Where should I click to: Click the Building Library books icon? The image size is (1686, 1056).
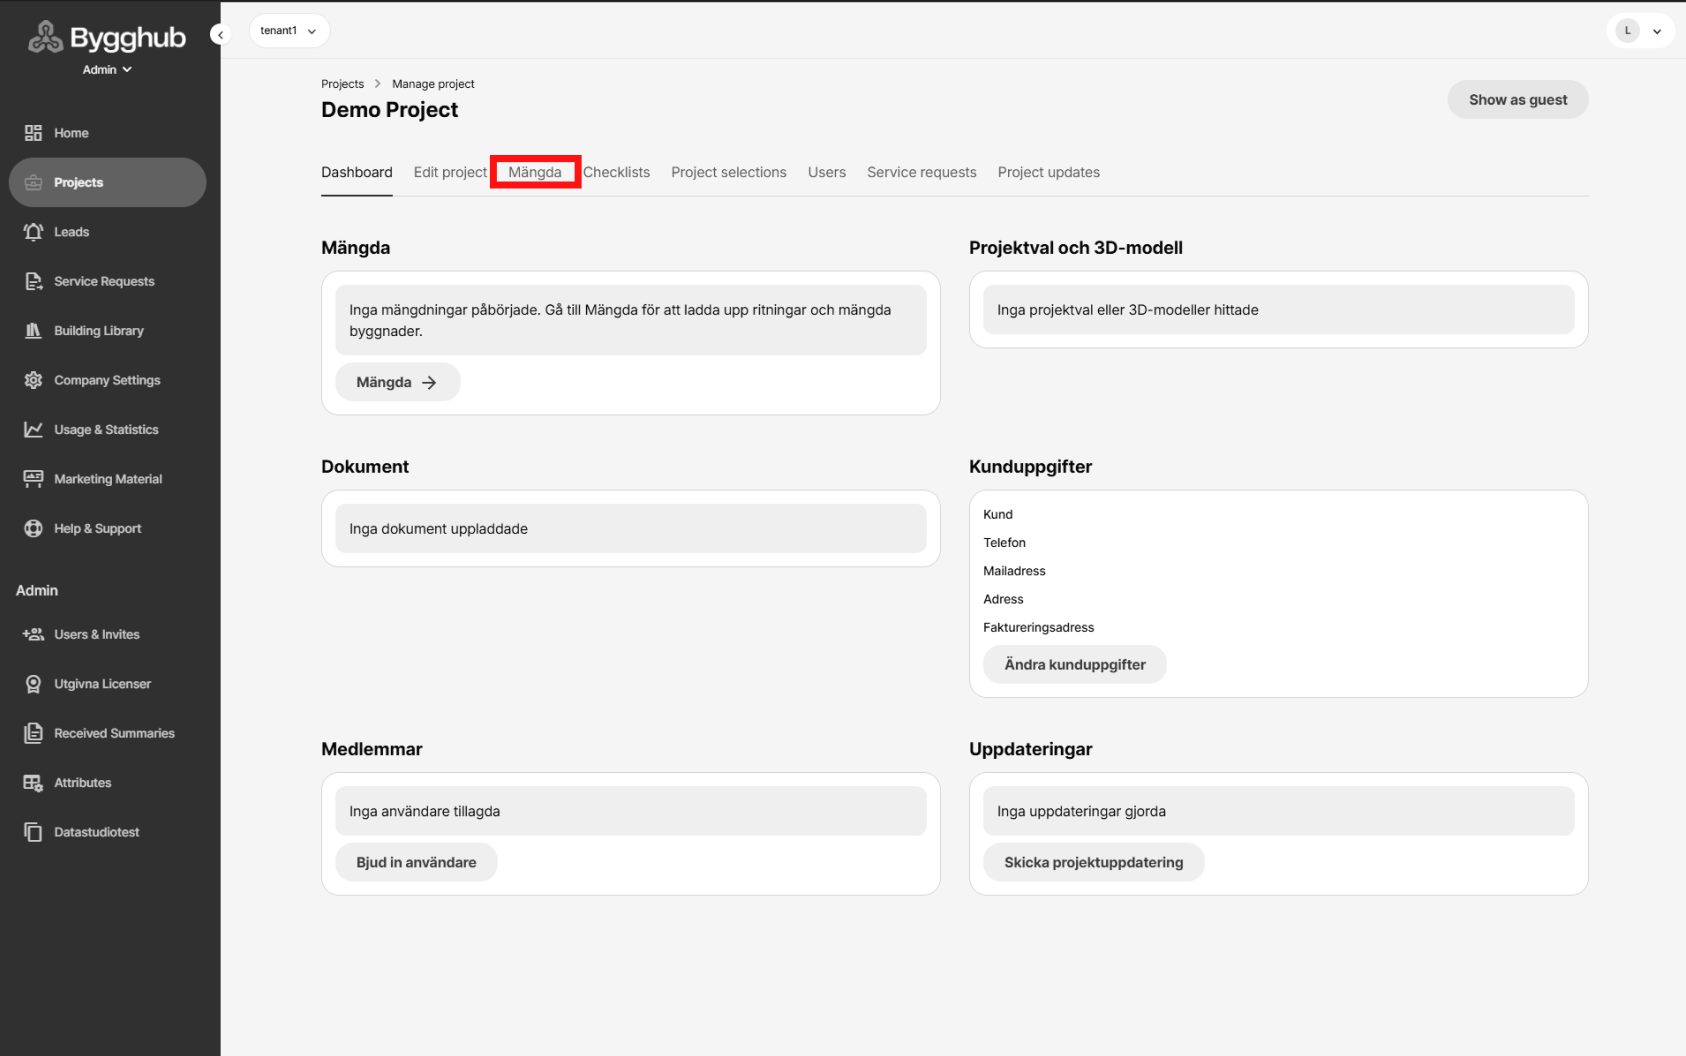click(33, 331)
